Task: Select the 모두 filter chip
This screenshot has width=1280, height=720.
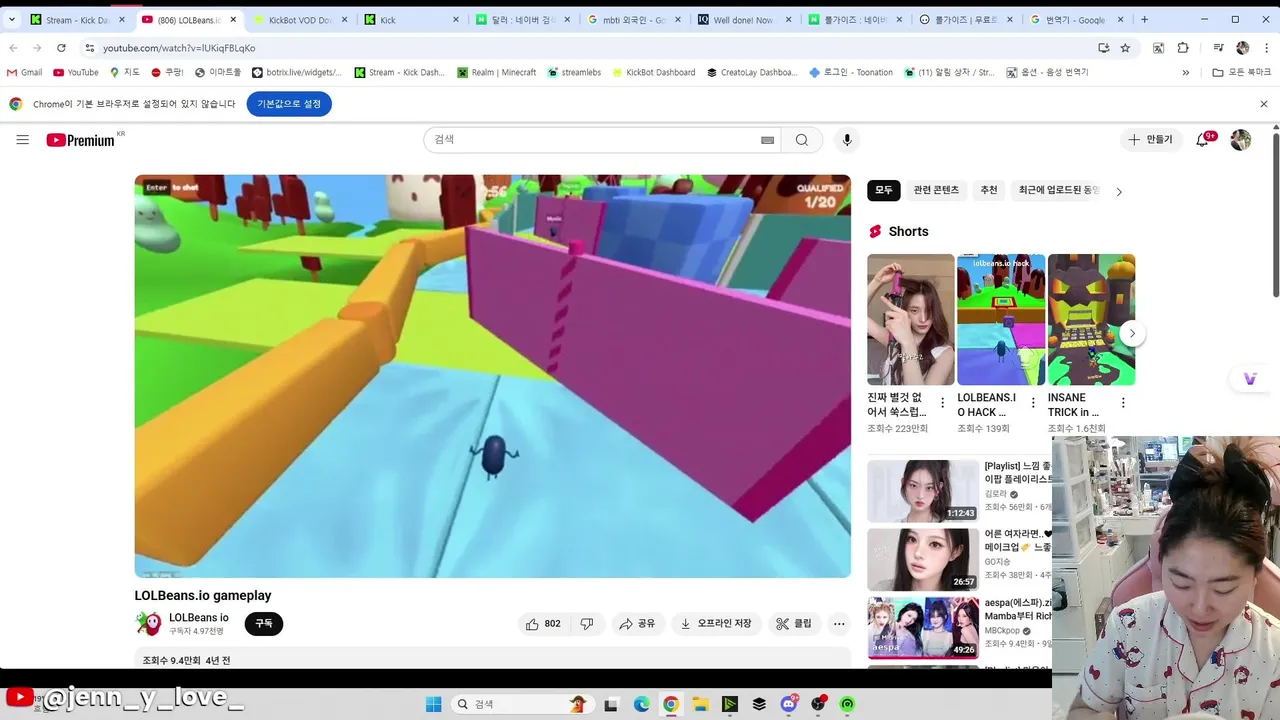Action: 884,190
